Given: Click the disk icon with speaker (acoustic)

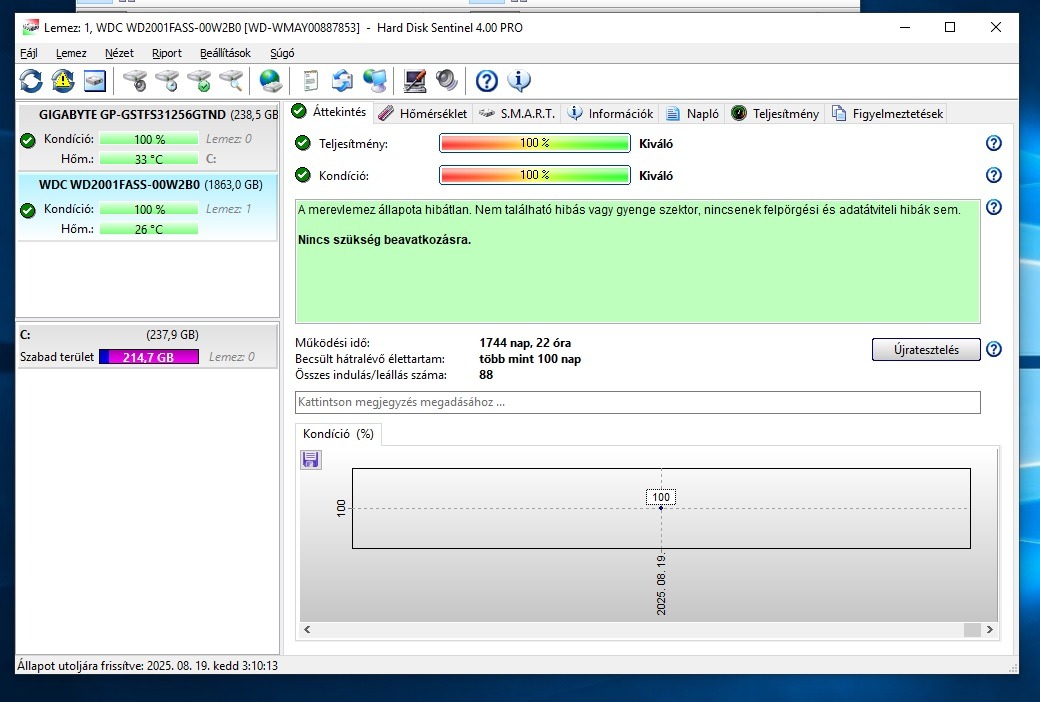Looking at the screenshot, I should coord(135,81).
